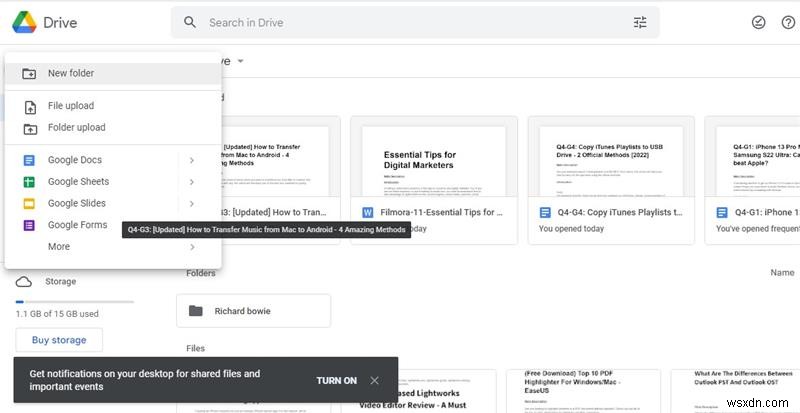The height and width of the screenshot is (413, 800).
Task: Click the Buy storage button
Action: point(59,340)
